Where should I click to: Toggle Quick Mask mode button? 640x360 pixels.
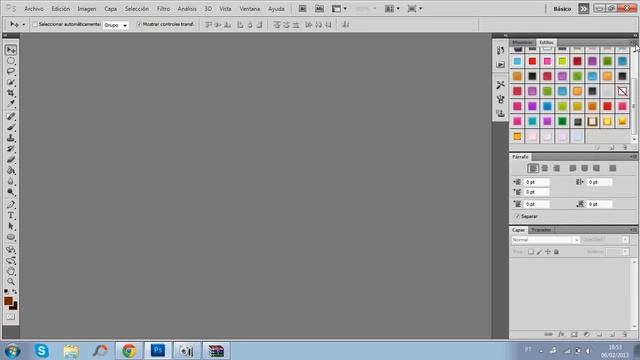pyautogui.click(x=11, y=317)
